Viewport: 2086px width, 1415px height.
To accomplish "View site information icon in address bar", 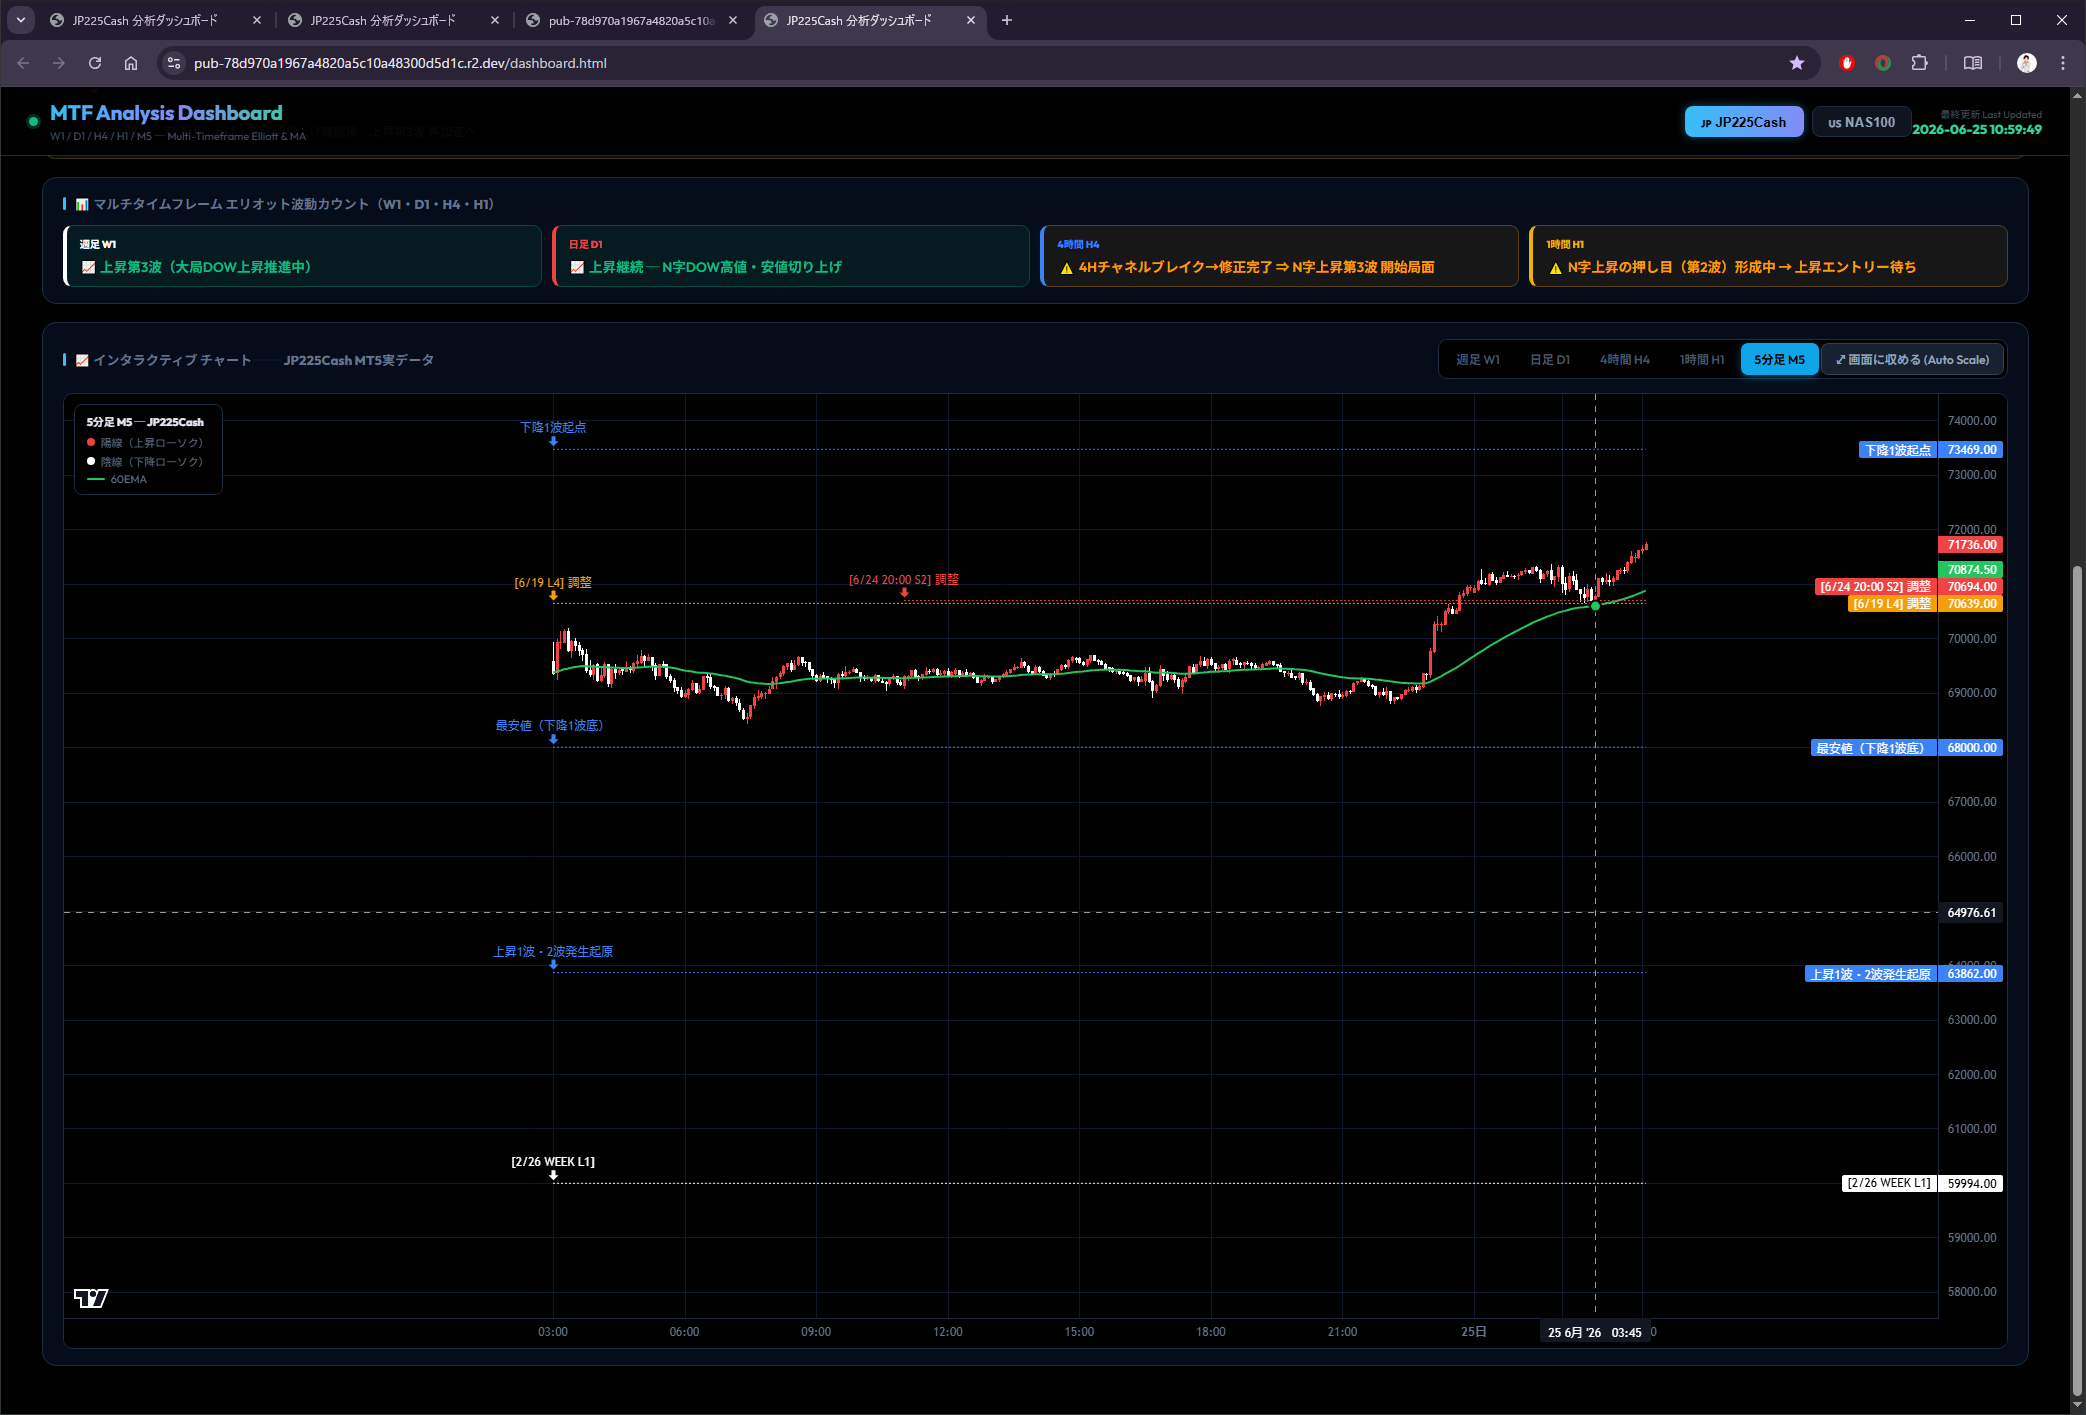I will 174,63.
